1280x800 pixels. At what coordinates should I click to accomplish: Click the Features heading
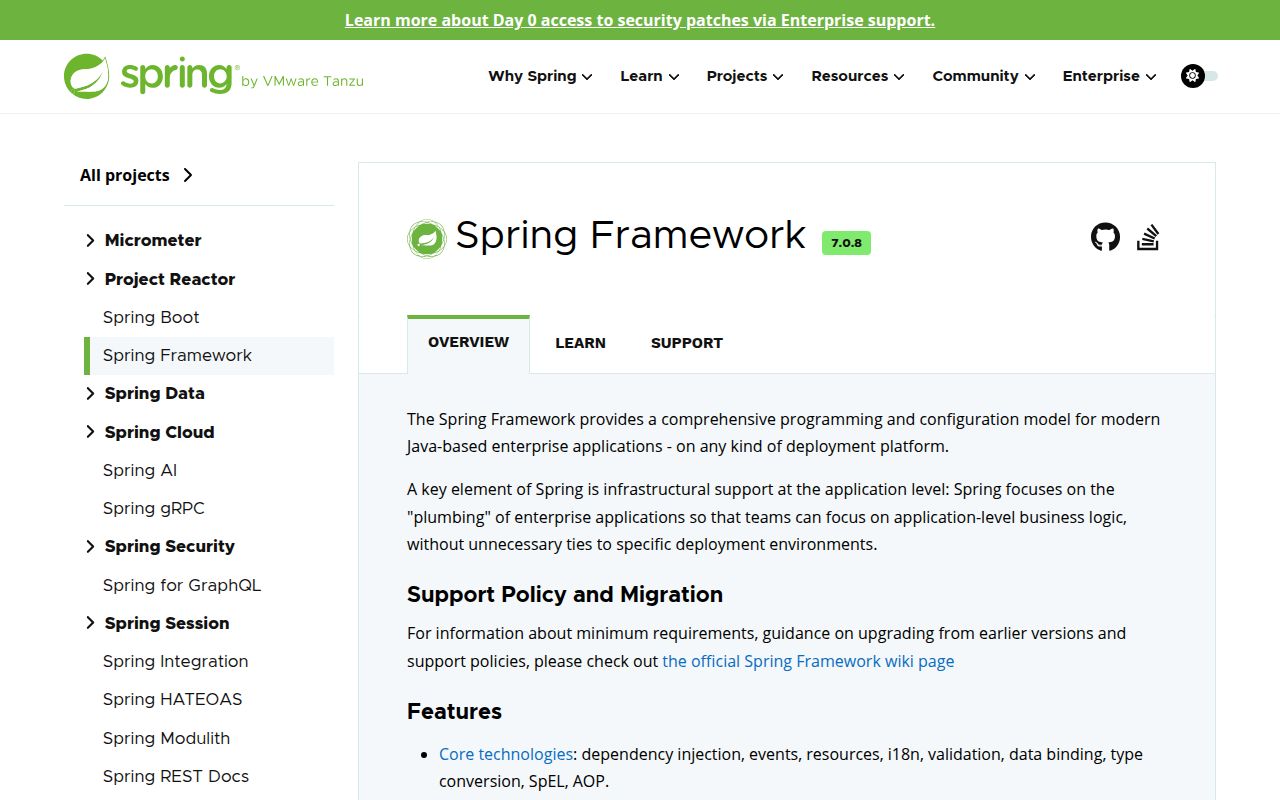click(x=454, y=711)
